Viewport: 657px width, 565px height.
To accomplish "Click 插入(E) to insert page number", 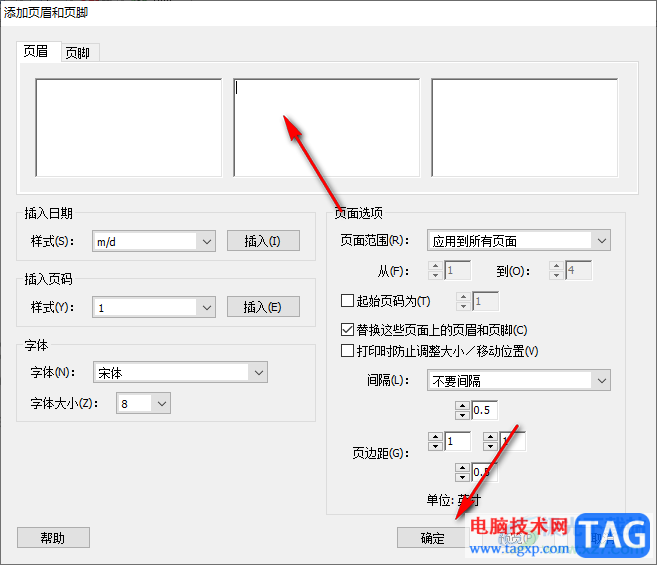I will point(263,307).
